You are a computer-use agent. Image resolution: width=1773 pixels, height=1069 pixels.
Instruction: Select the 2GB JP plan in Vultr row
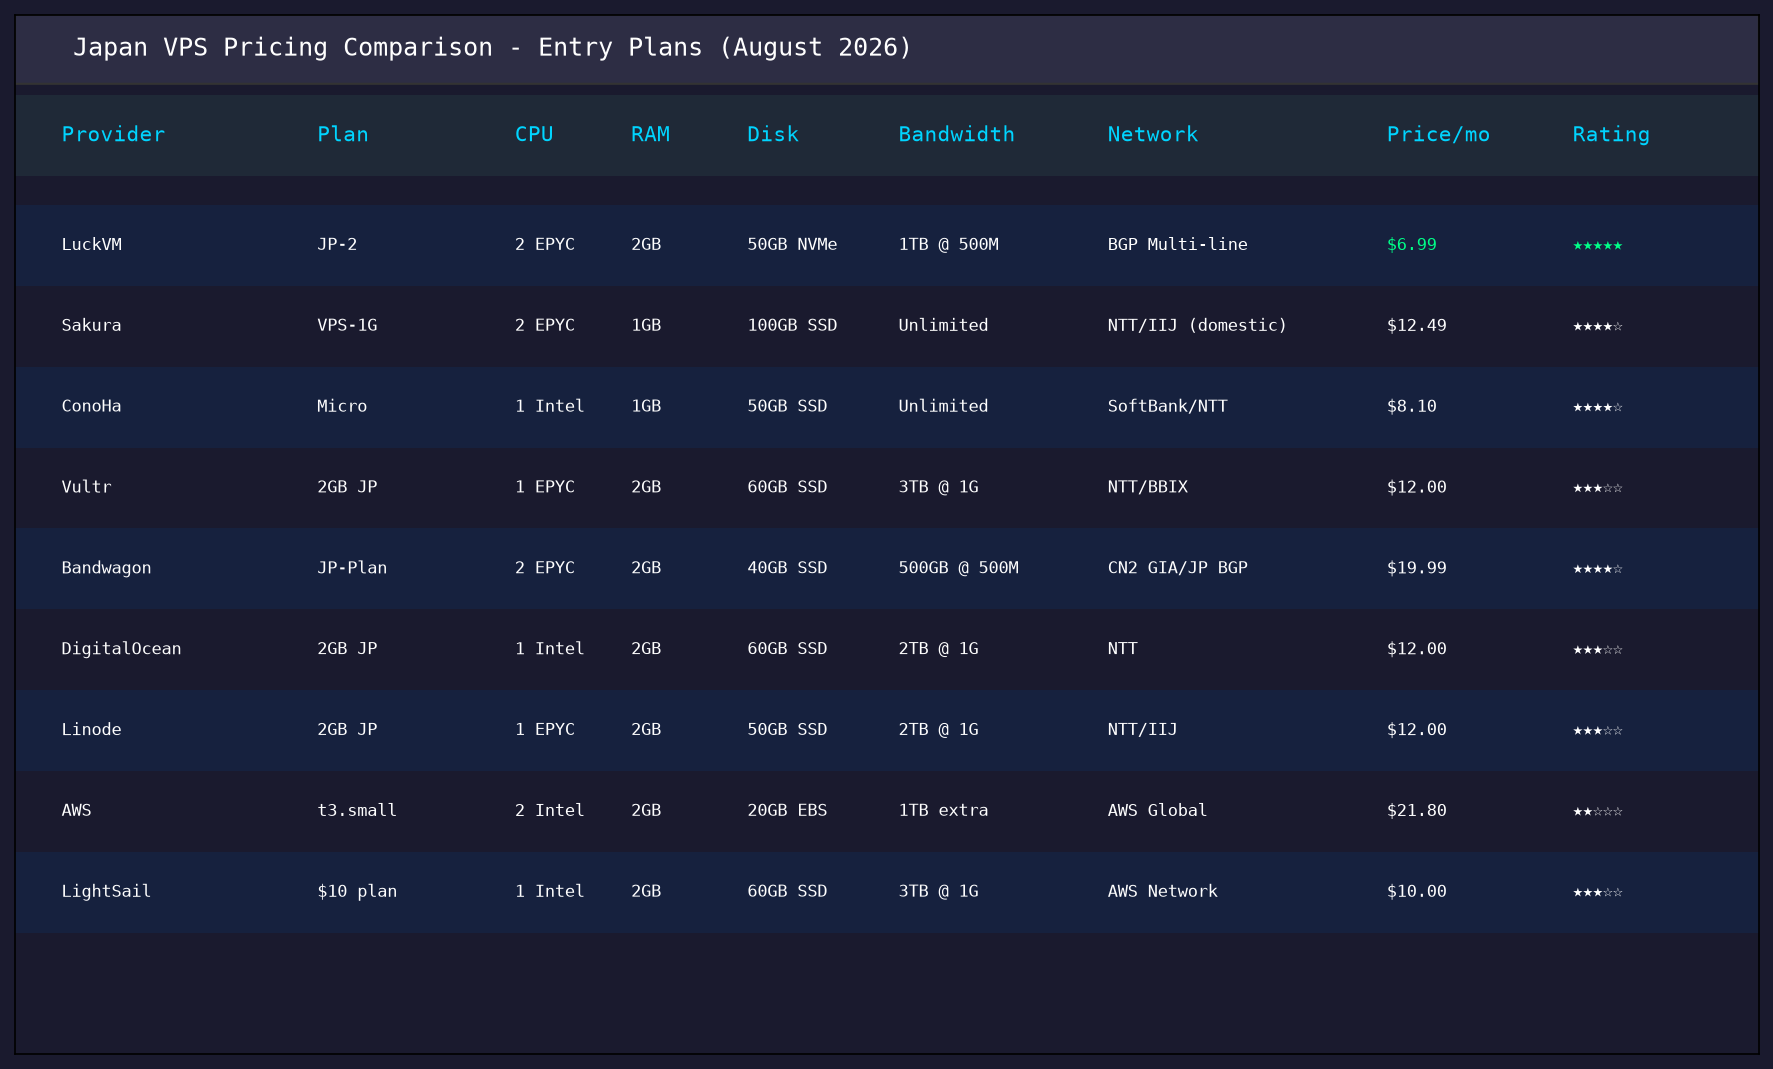(x=347, y=487)
